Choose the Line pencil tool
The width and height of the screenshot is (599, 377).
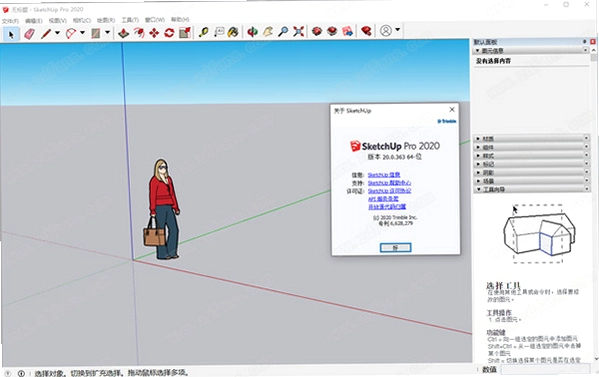[x=46, y=34]
